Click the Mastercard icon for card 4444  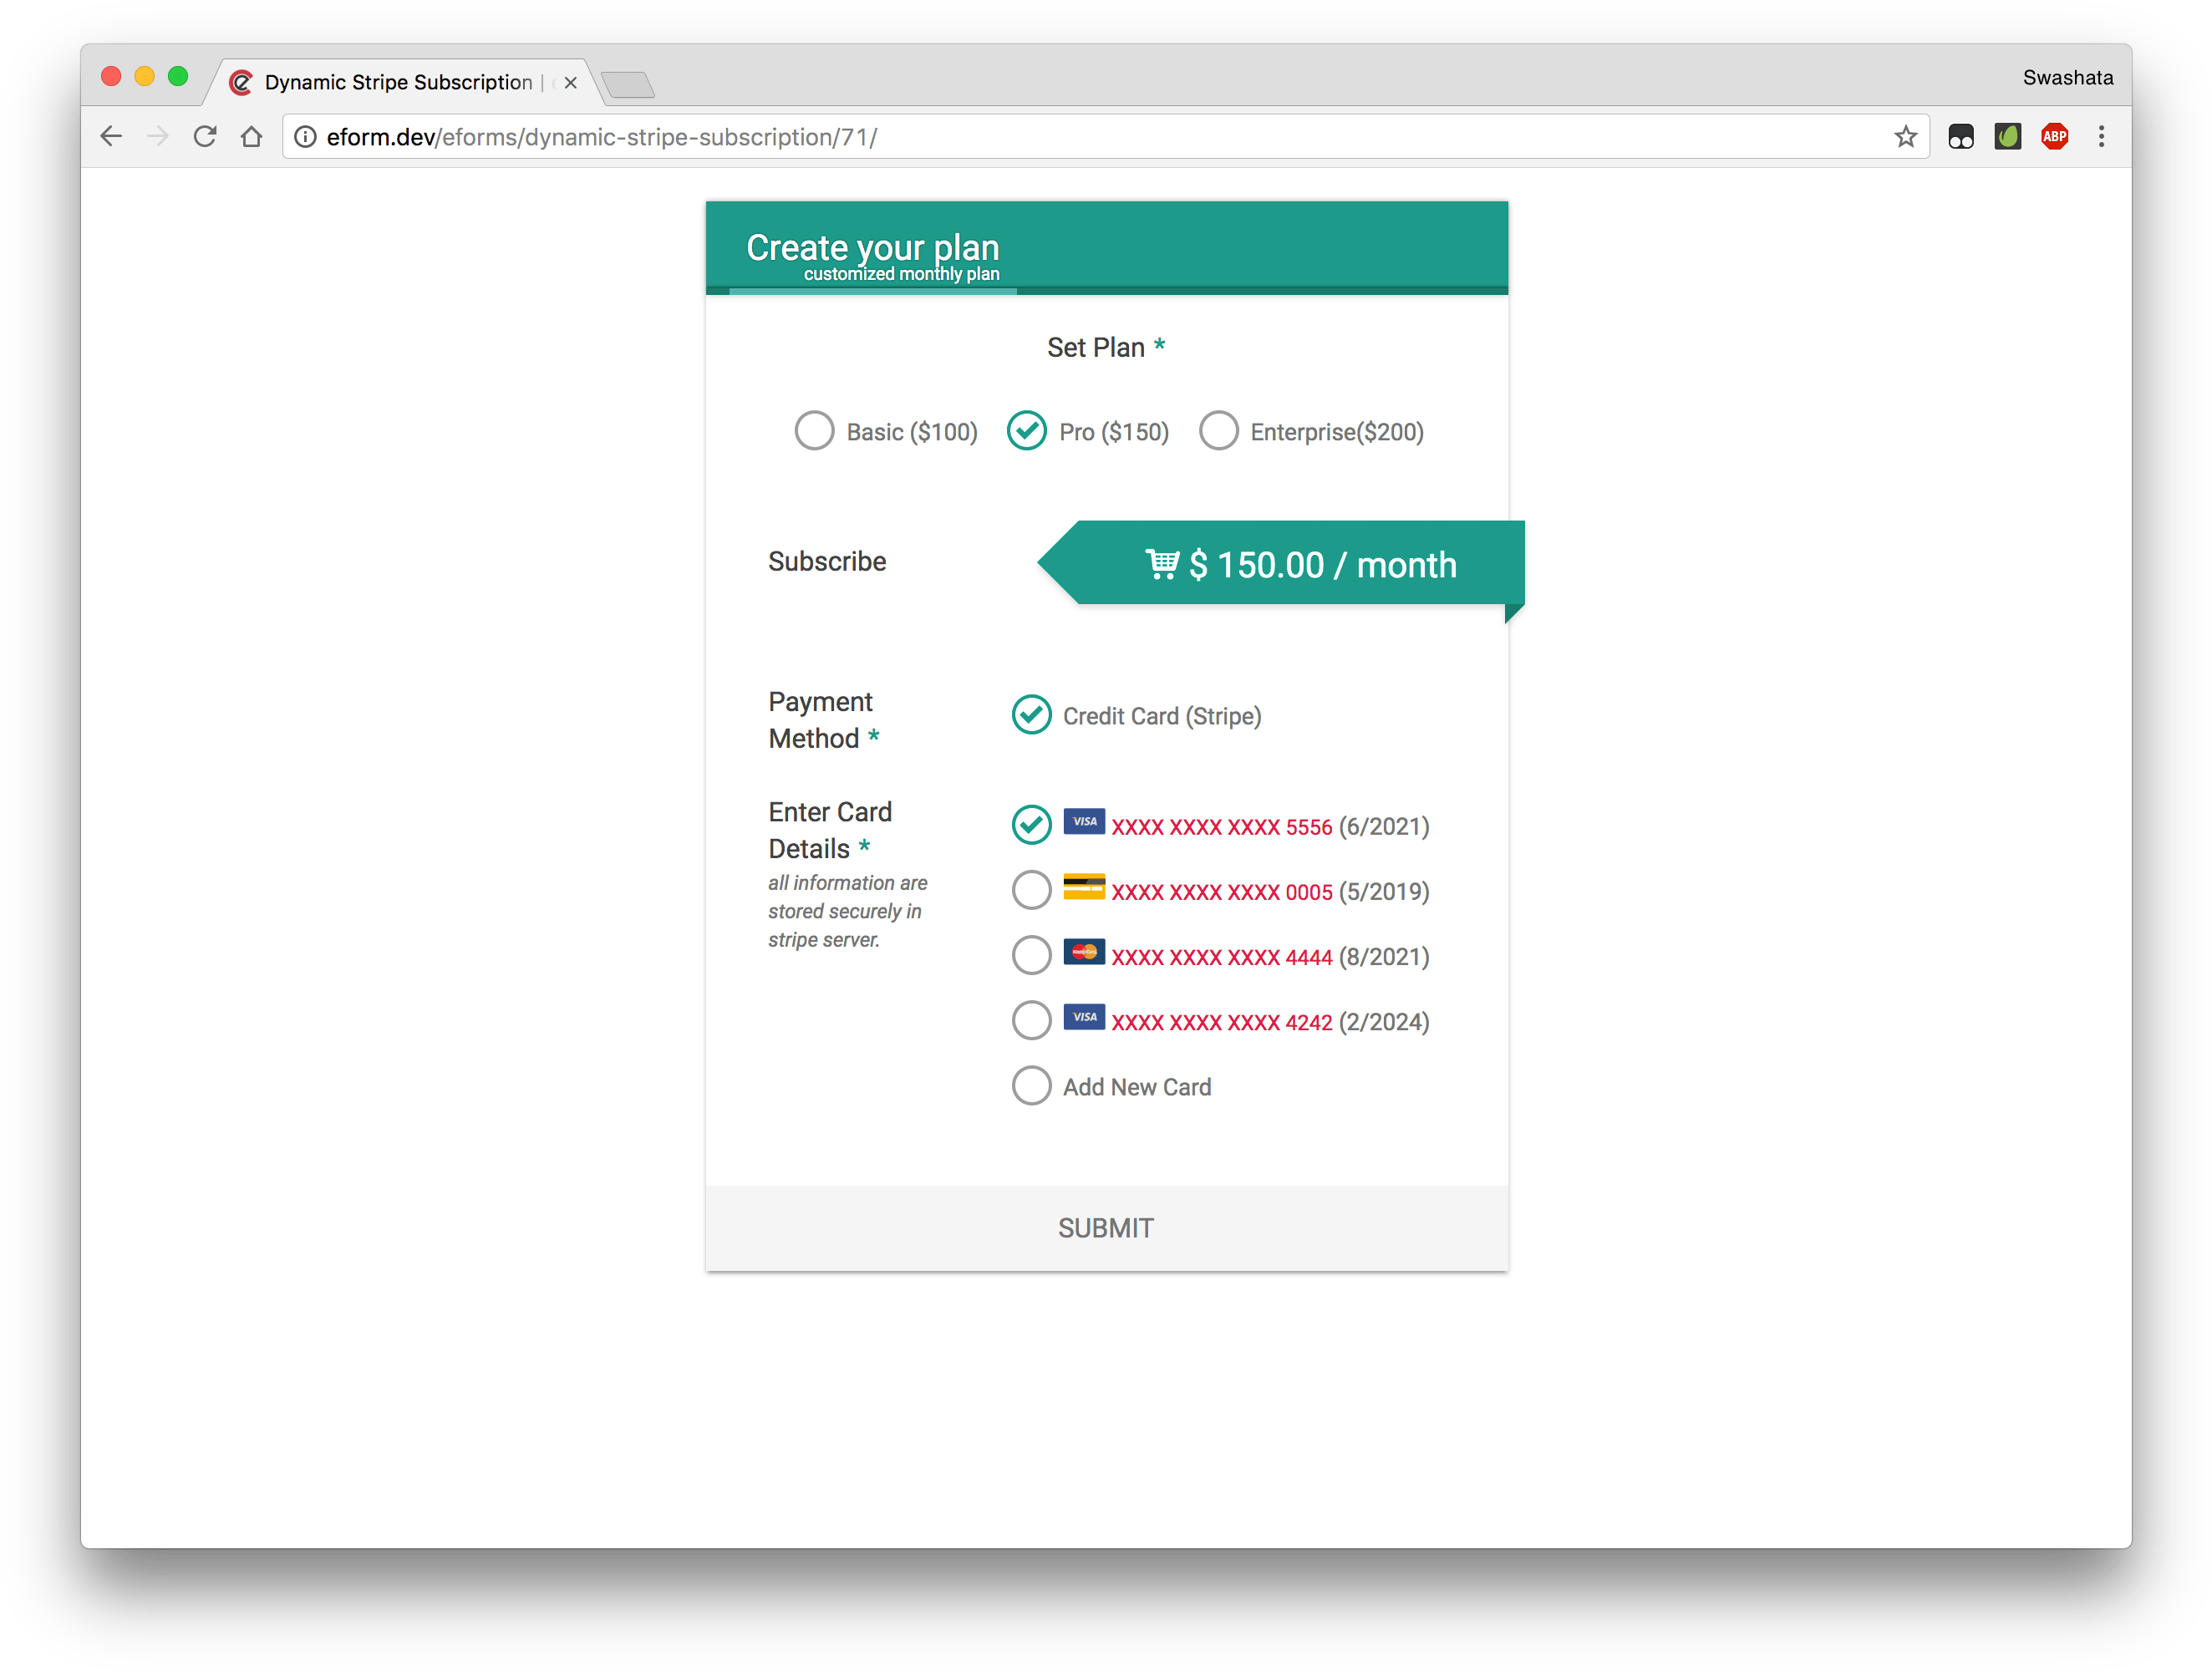point(1083,952)
